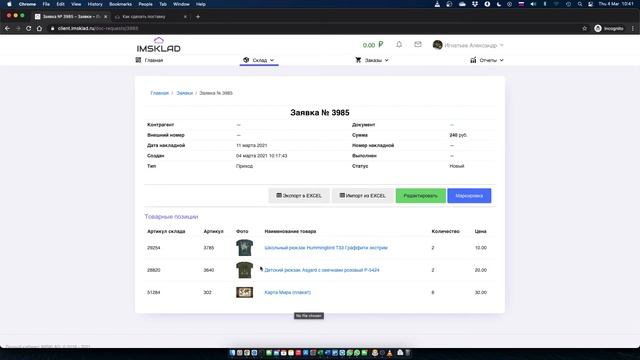This screenshot has width=640, height=360.
Task: Select the article 3640 cell
Action: [209, 270]
